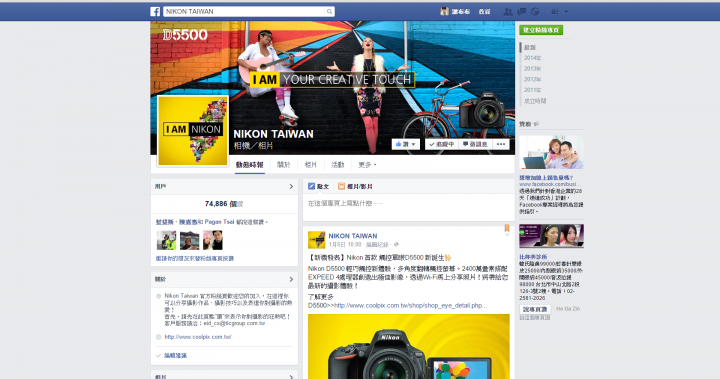
Task: Select the About tab
Action: [x=283, y=164]
